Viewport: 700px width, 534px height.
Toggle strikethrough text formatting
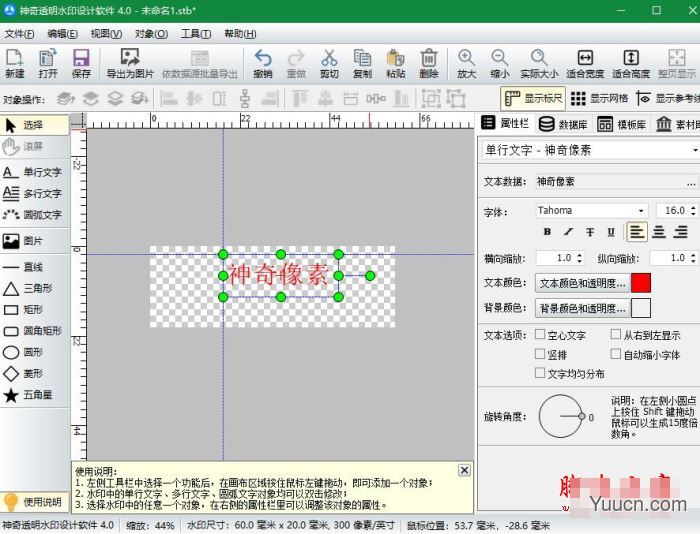tap(590, 232)
